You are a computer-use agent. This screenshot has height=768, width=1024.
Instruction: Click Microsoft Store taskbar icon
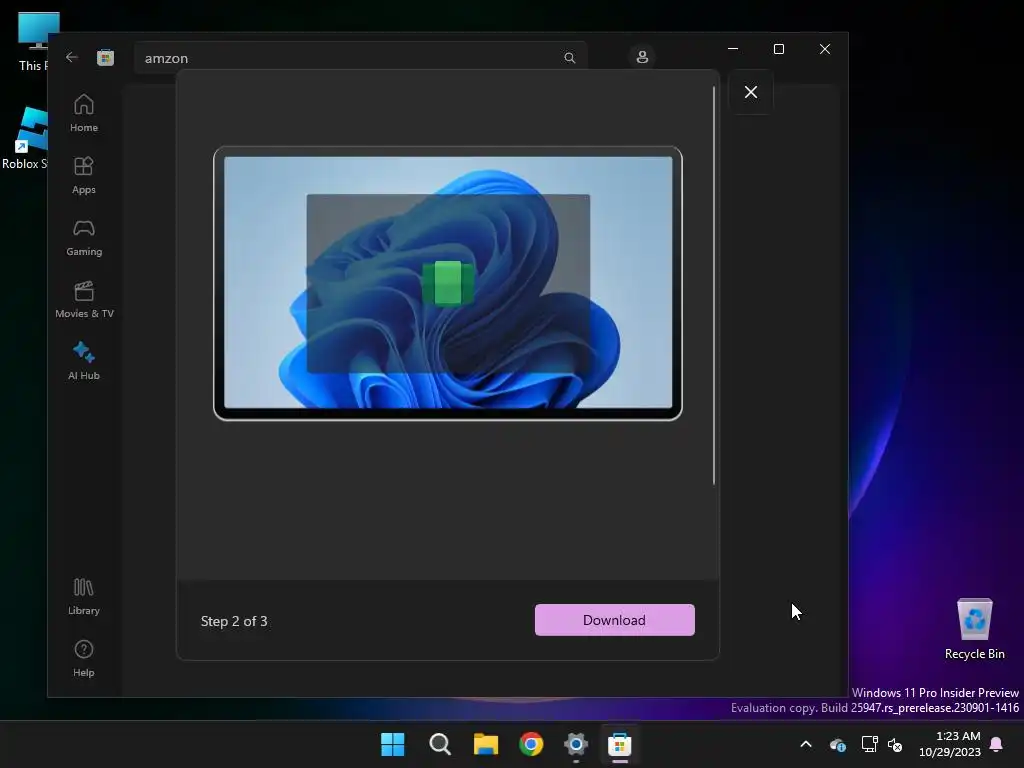point(620,744)
